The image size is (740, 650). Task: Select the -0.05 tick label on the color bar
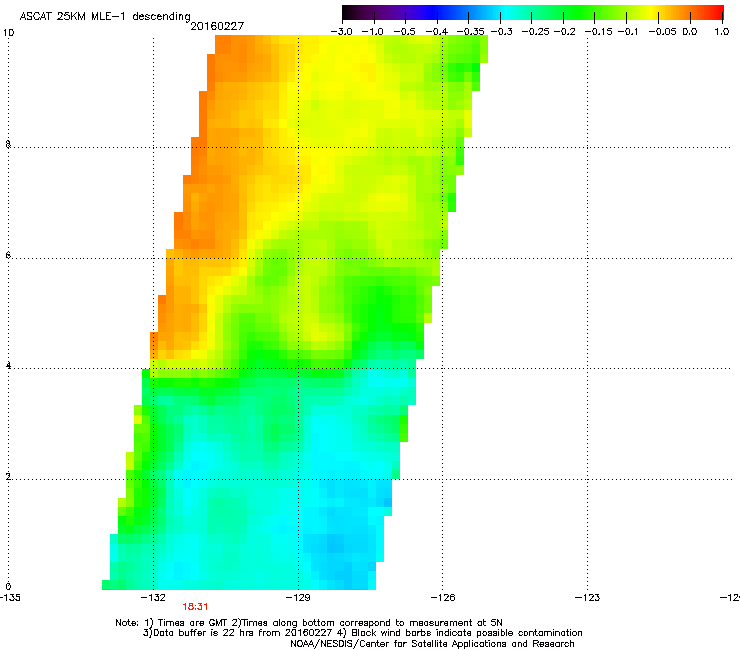(x=663, y=32)
